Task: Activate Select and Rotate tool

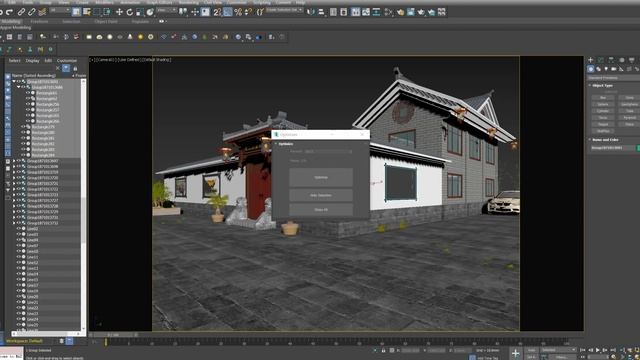Action: coord(129,12)
